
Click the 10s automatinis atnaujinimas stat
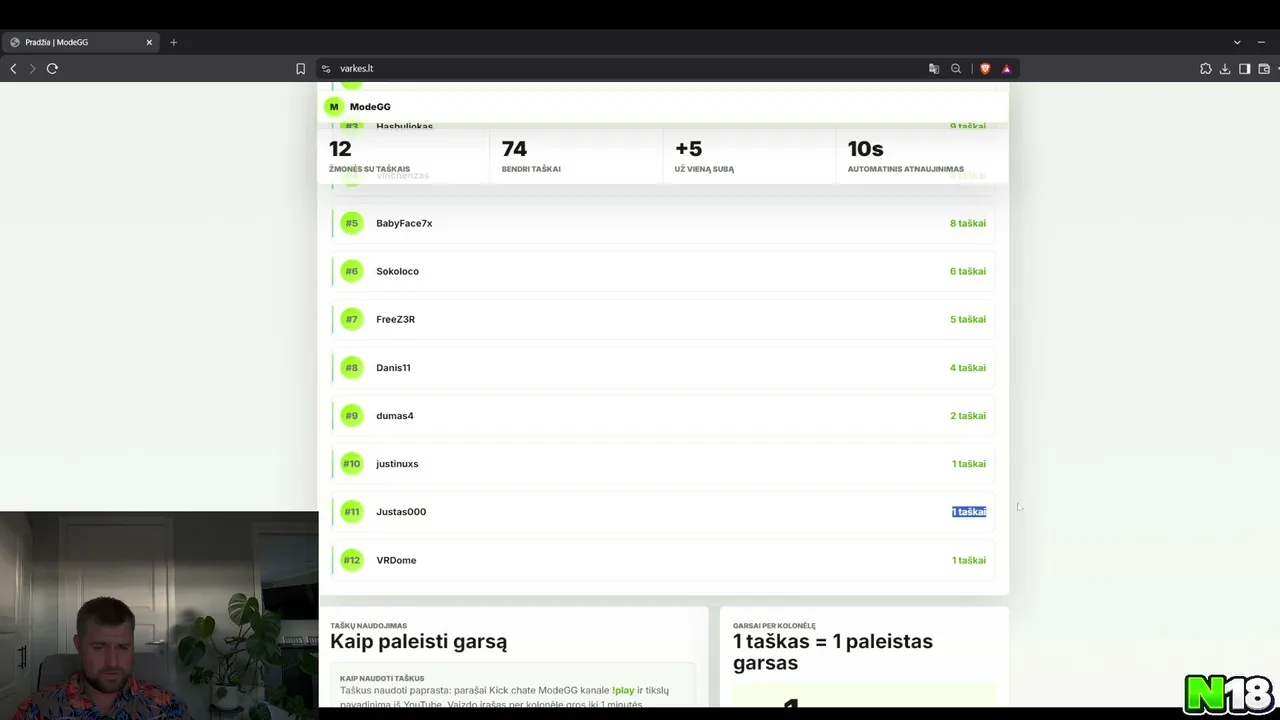point(921,157)
